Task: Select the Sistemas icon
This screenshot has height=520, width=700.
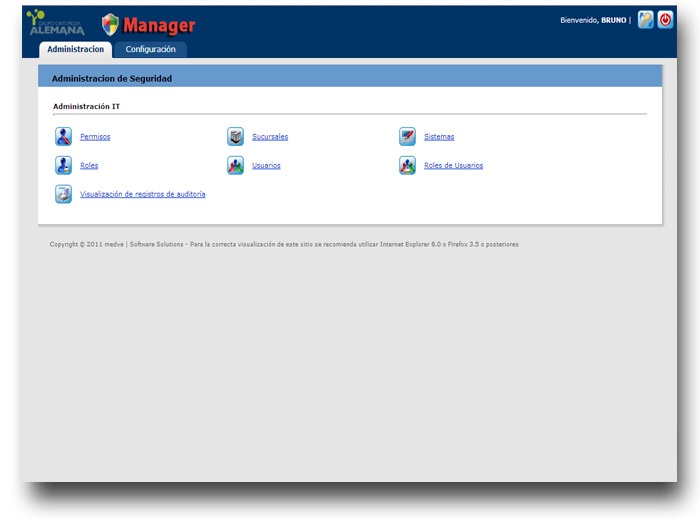Action: point(407,137)
